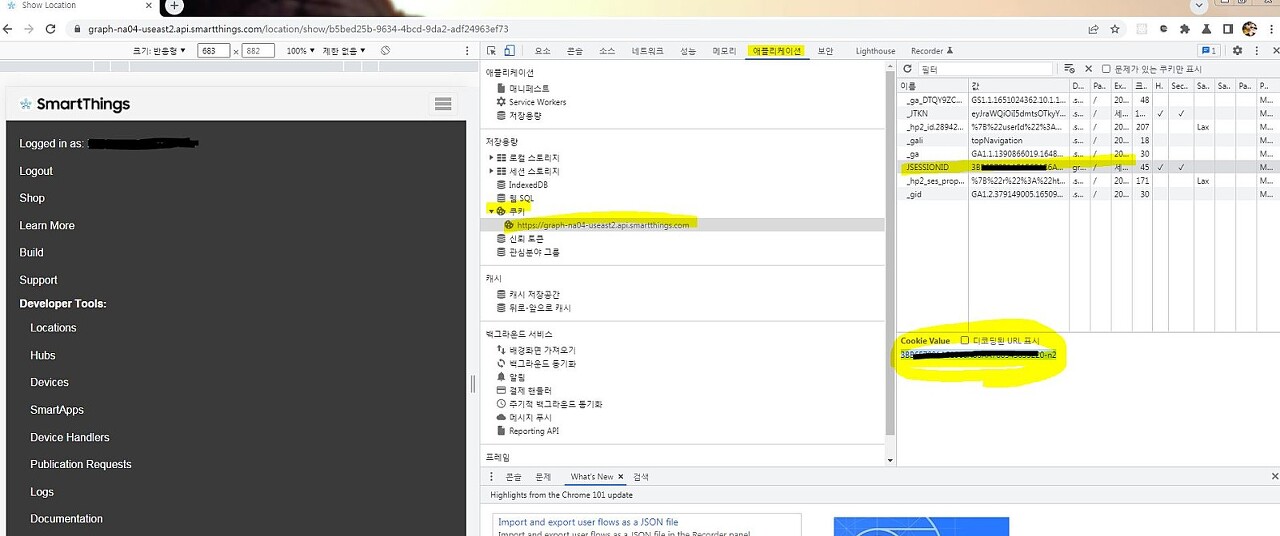The width and height of the screenshot is (1280, 536).
Task: Click the browser address bar URL
Action: pyautogui.click(x=298, y=29)
